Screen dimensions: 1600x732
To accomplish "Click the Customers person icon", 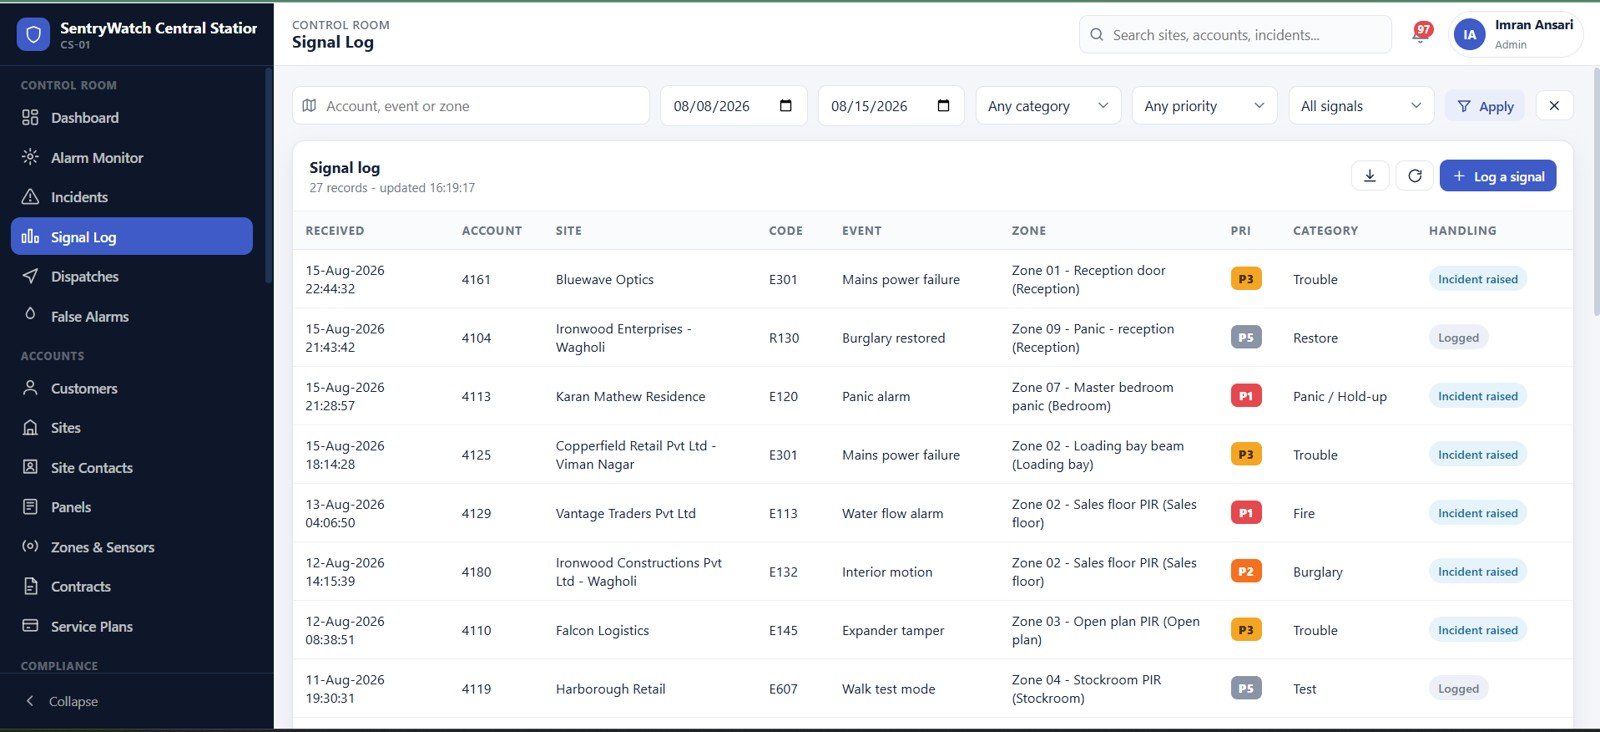I will 30,388.
